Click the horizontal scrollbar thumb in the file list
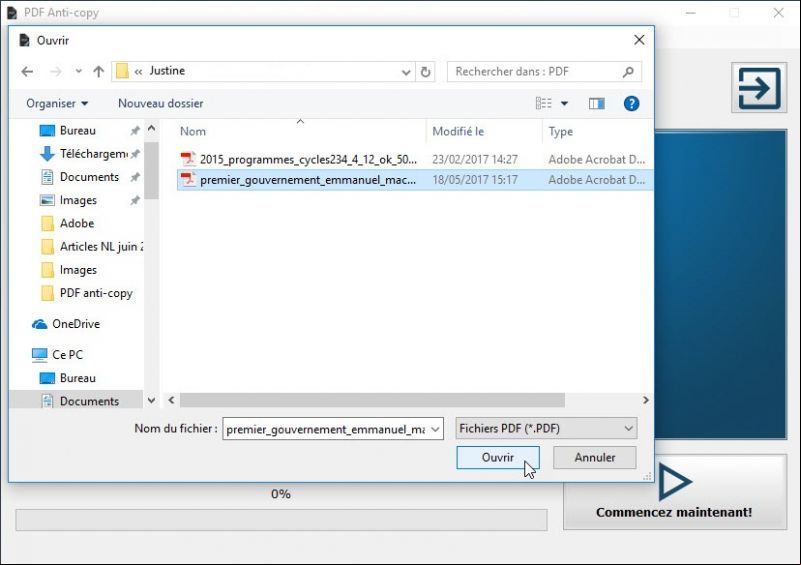 tap(372, 400)
